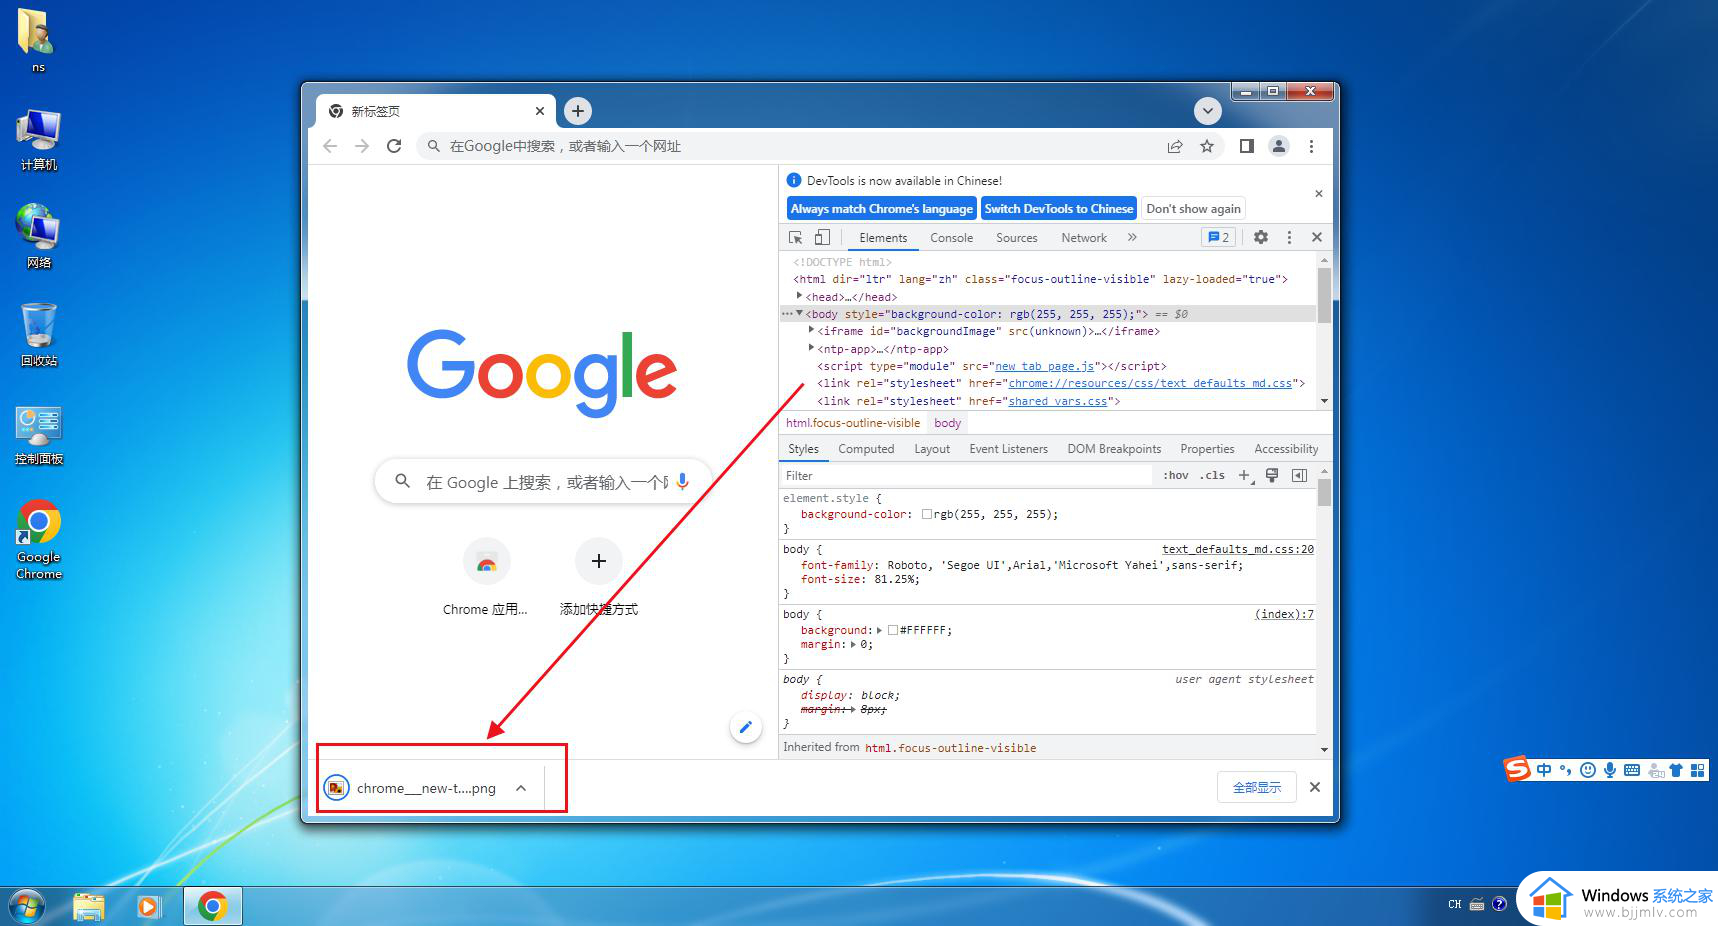Reload the page with the refresh icon
Screen dimensions: 1718x926
[x=394, y=146]
